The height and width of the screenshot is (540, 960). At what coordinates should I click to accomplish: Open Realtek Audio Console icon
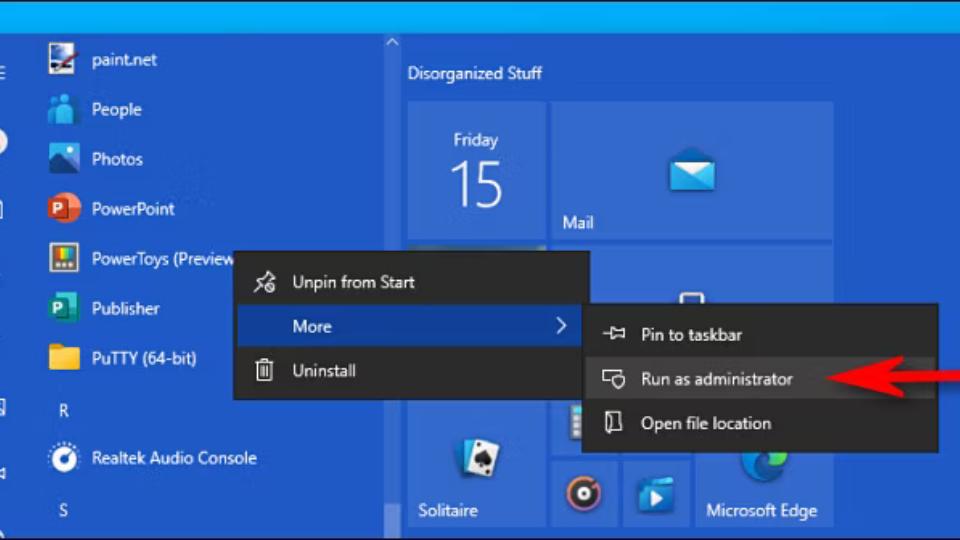coord(64,457)
